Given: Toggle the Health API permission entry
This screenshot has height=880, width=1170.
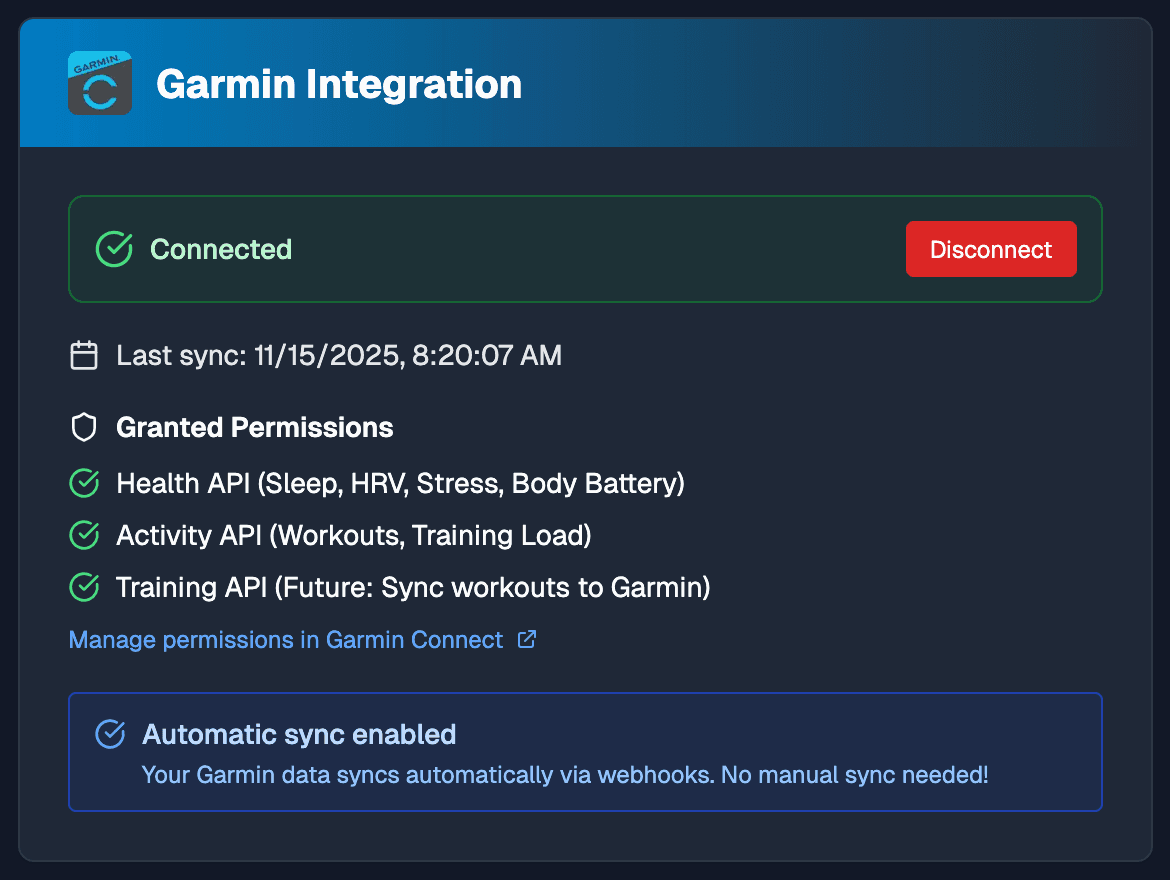Looking at the screenshot, I should [400, 483].
